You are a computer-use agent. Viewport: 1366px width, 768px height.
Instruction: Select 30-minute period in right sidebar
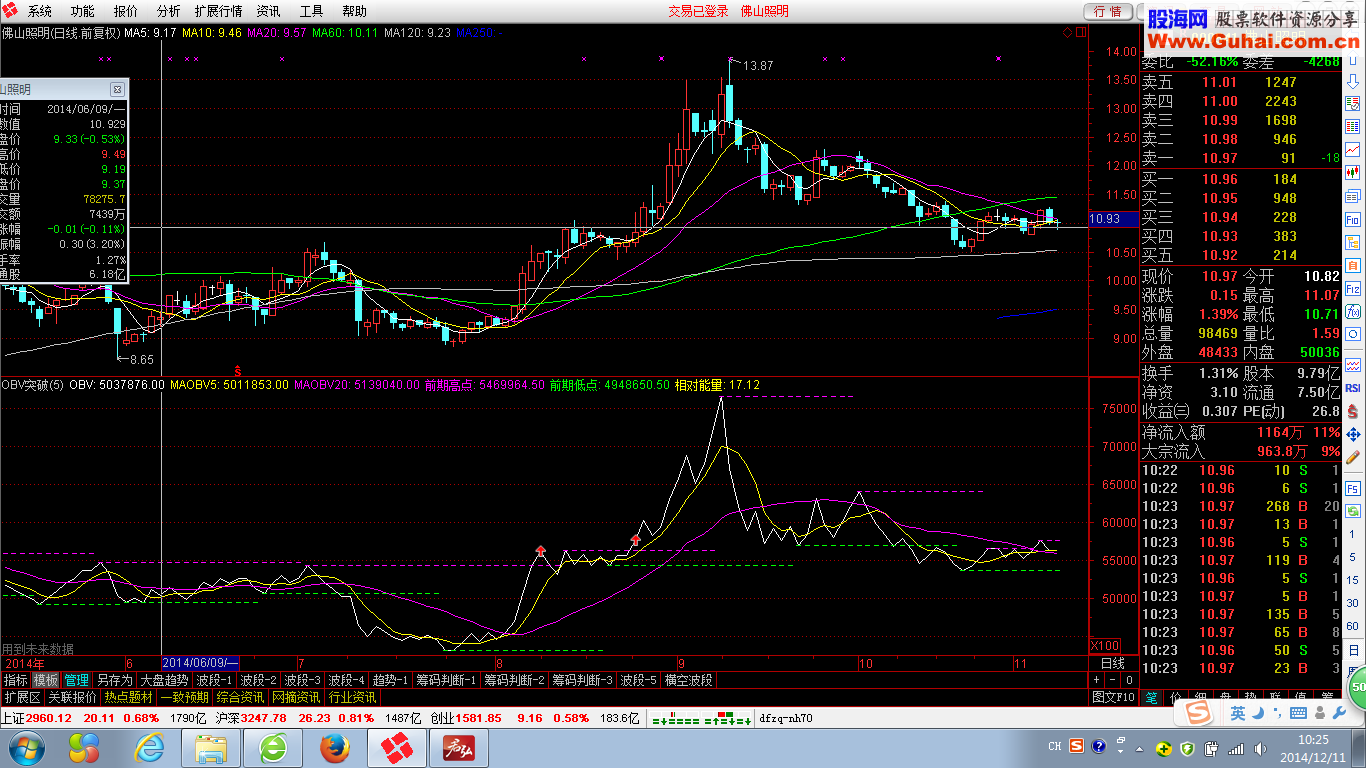pyautogui.click(x=1351, y=603)
